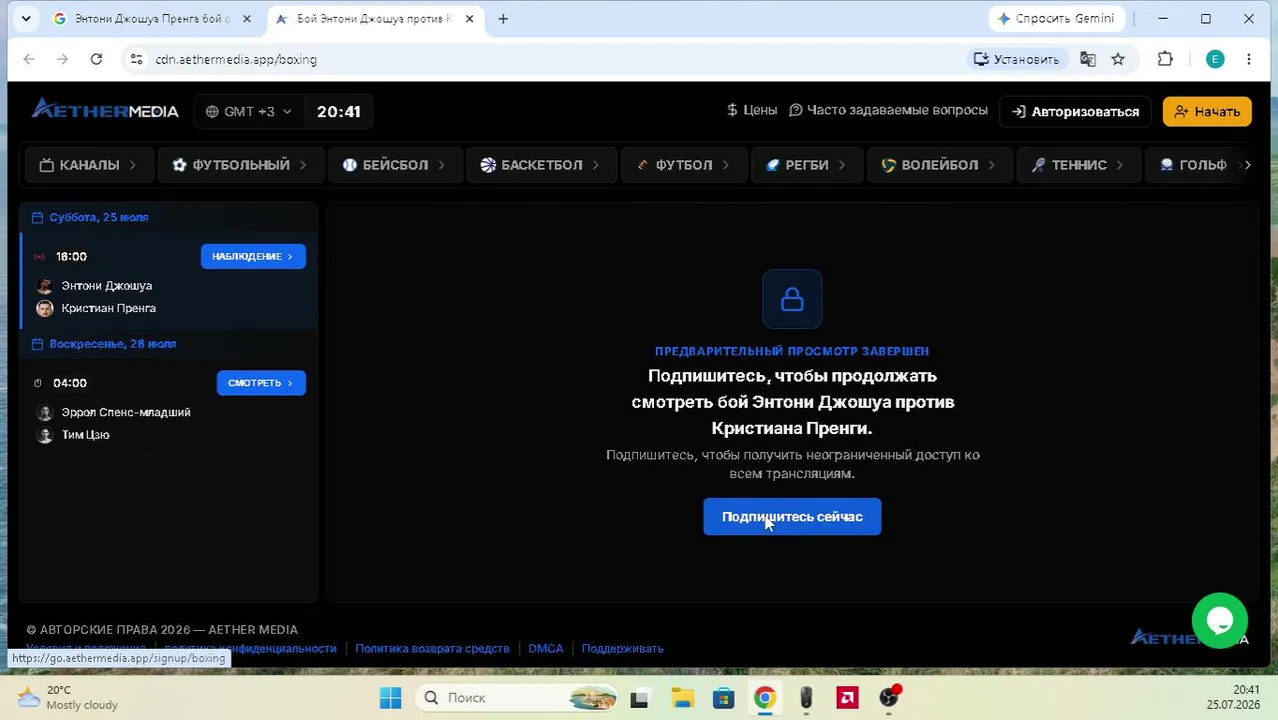
Task: Open Политика возврата средств footer link
Action: pos(432,649)
